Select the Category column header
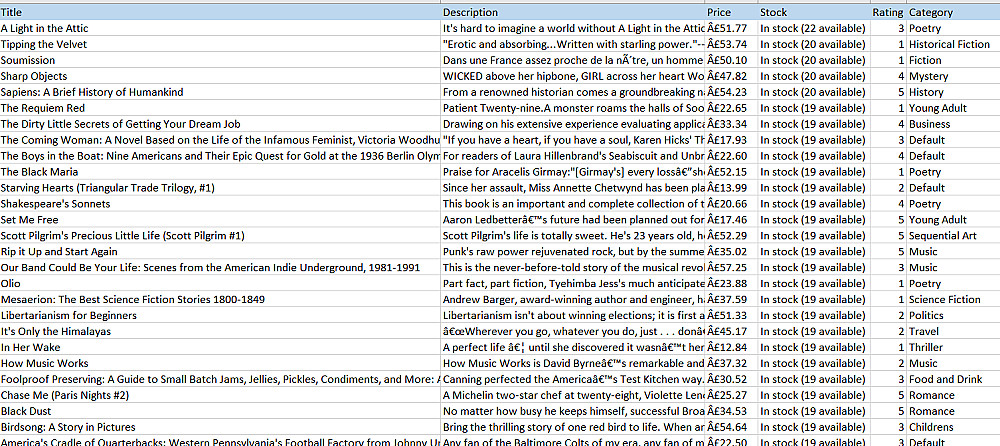Viewport: 1000px width, 446px height. 953,12
